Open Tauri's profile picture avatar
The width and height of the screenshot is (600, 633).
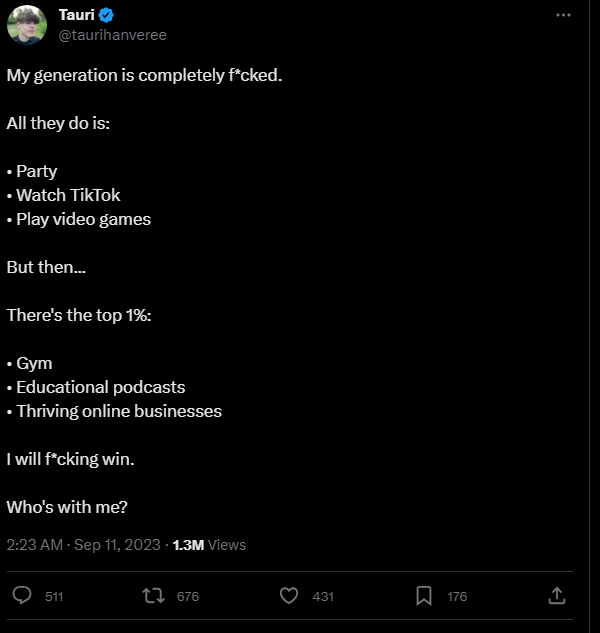tap(27, 25)
